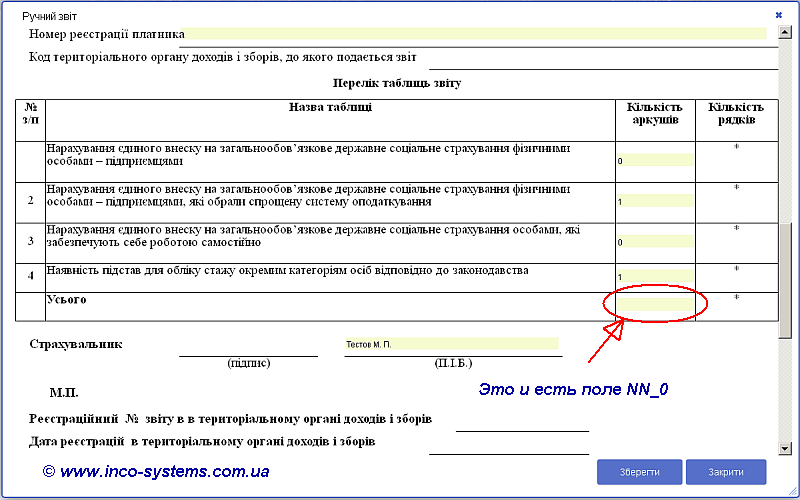This screenshot has height=500, width=800.
Task: Click the Дата реєстрацій label
Action: (x=202, y=441)
